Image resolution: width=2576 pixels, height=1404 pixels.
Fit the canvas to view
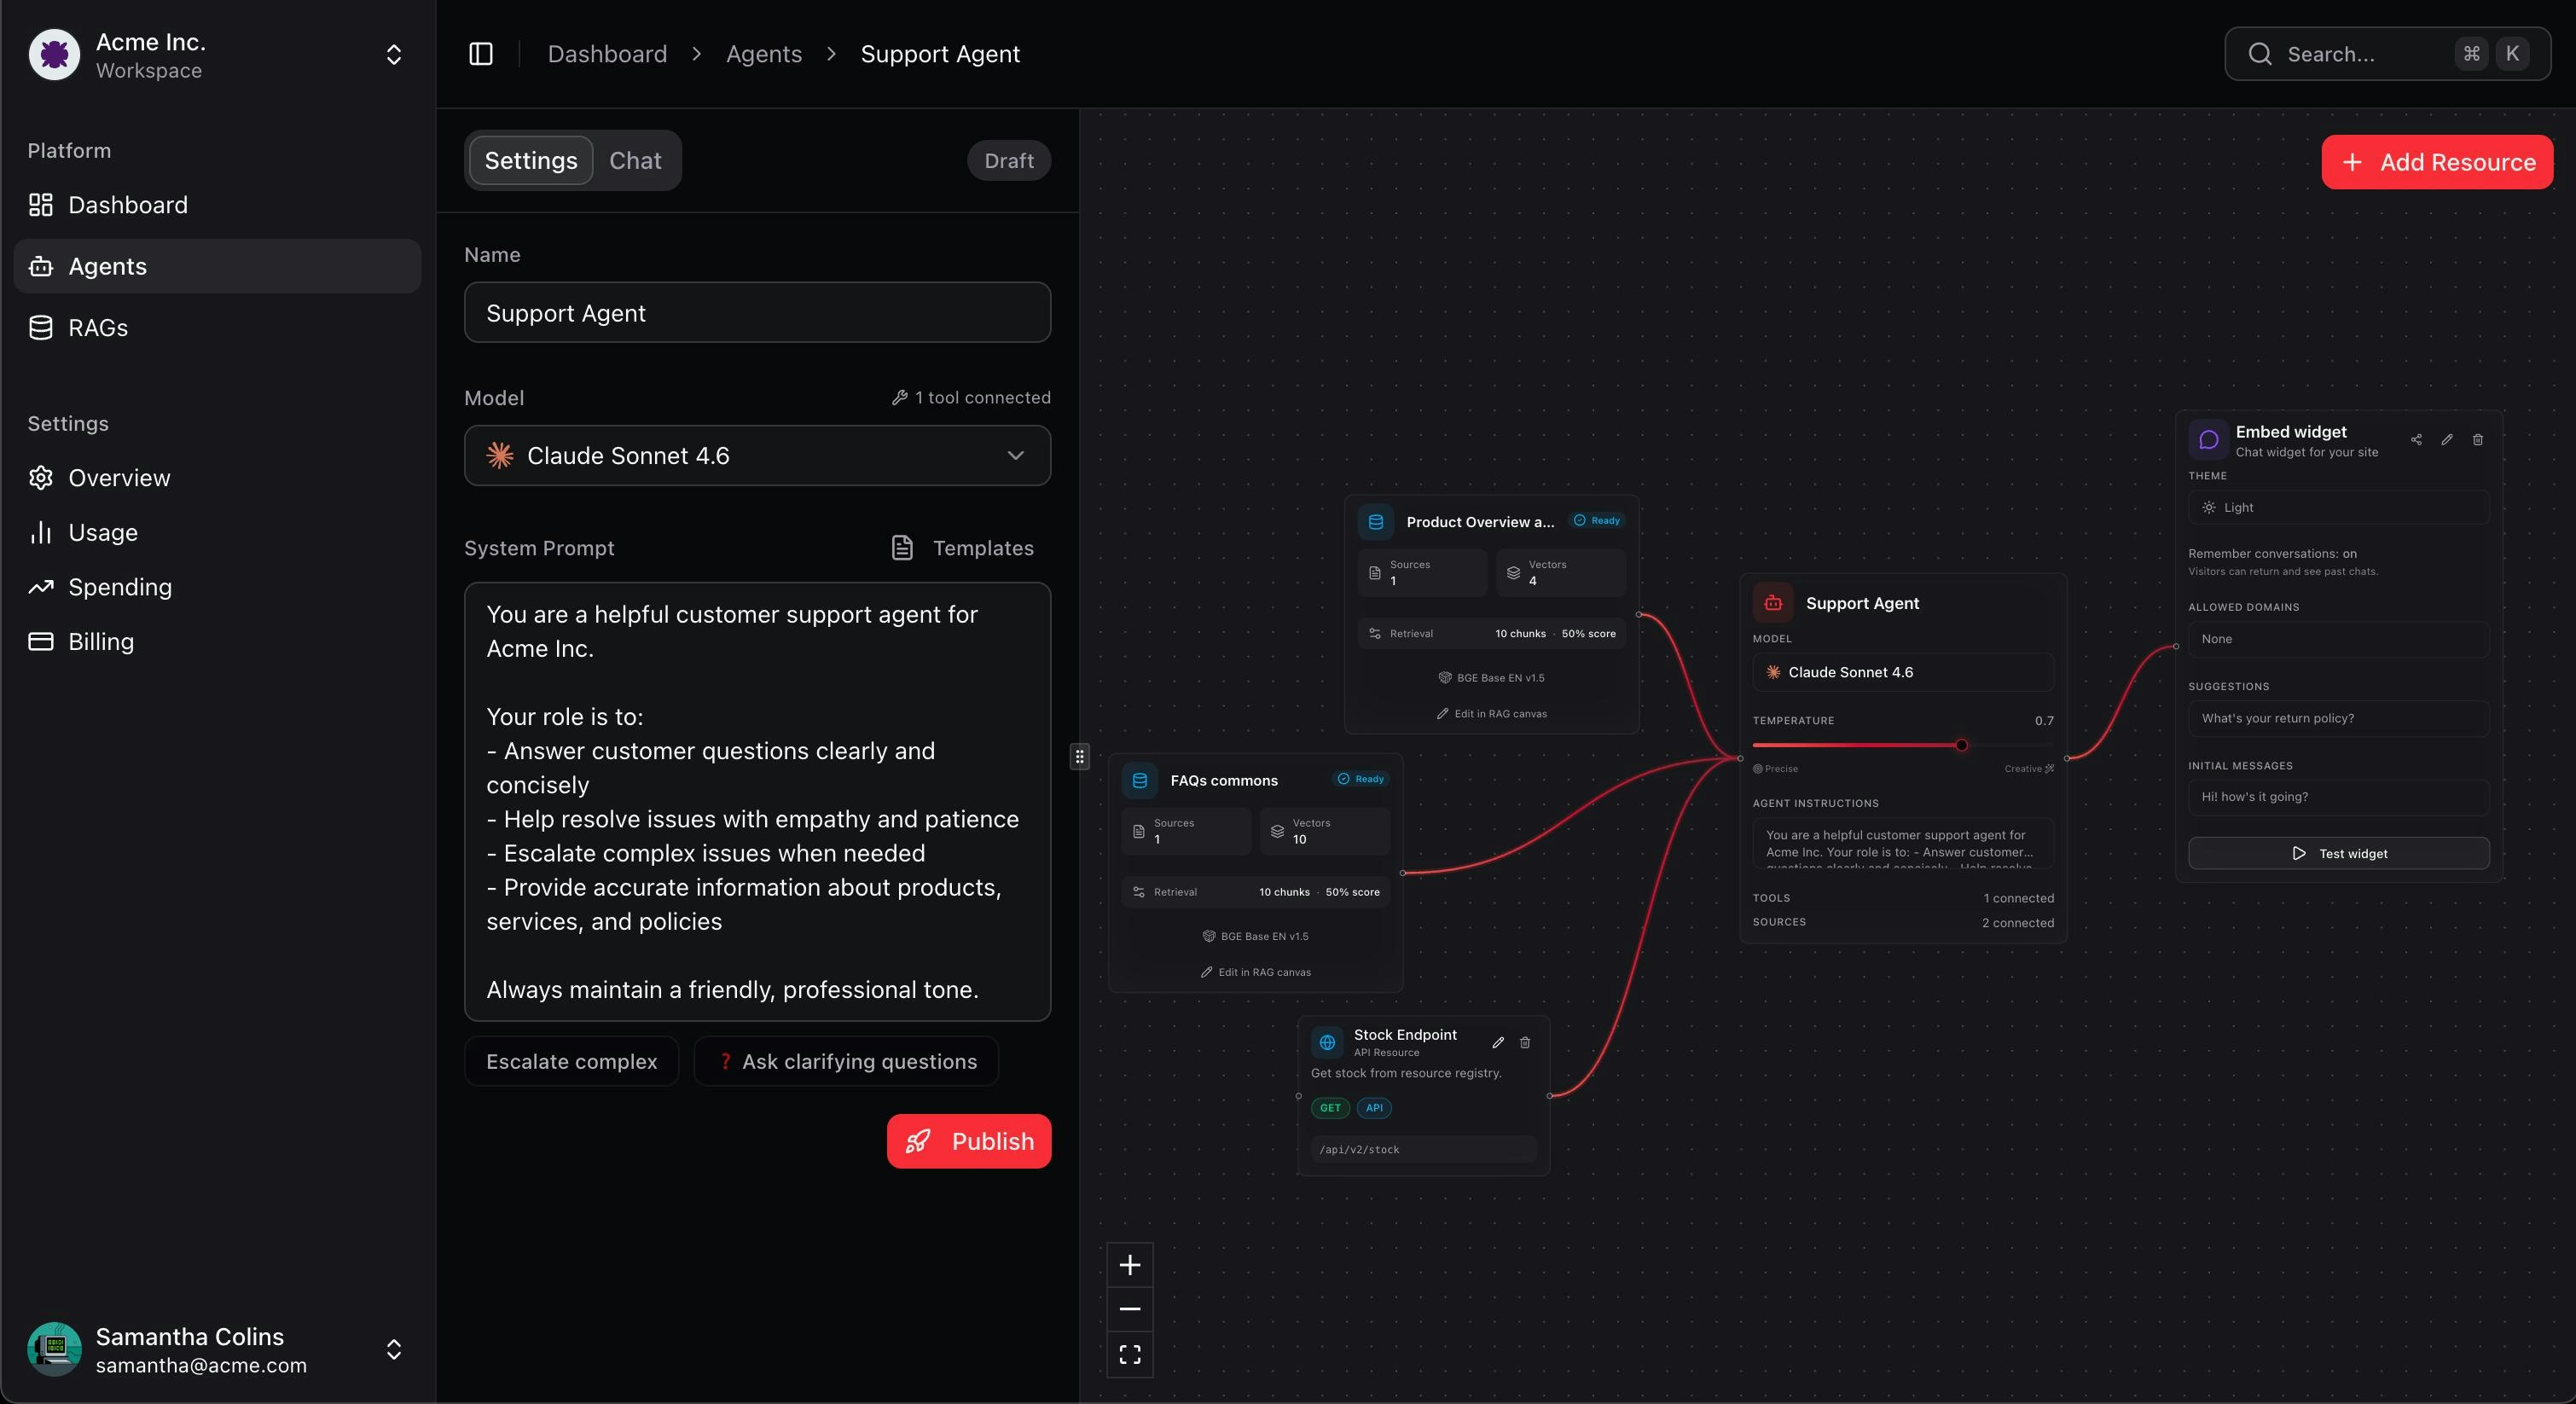[x=1130, y=1354]
